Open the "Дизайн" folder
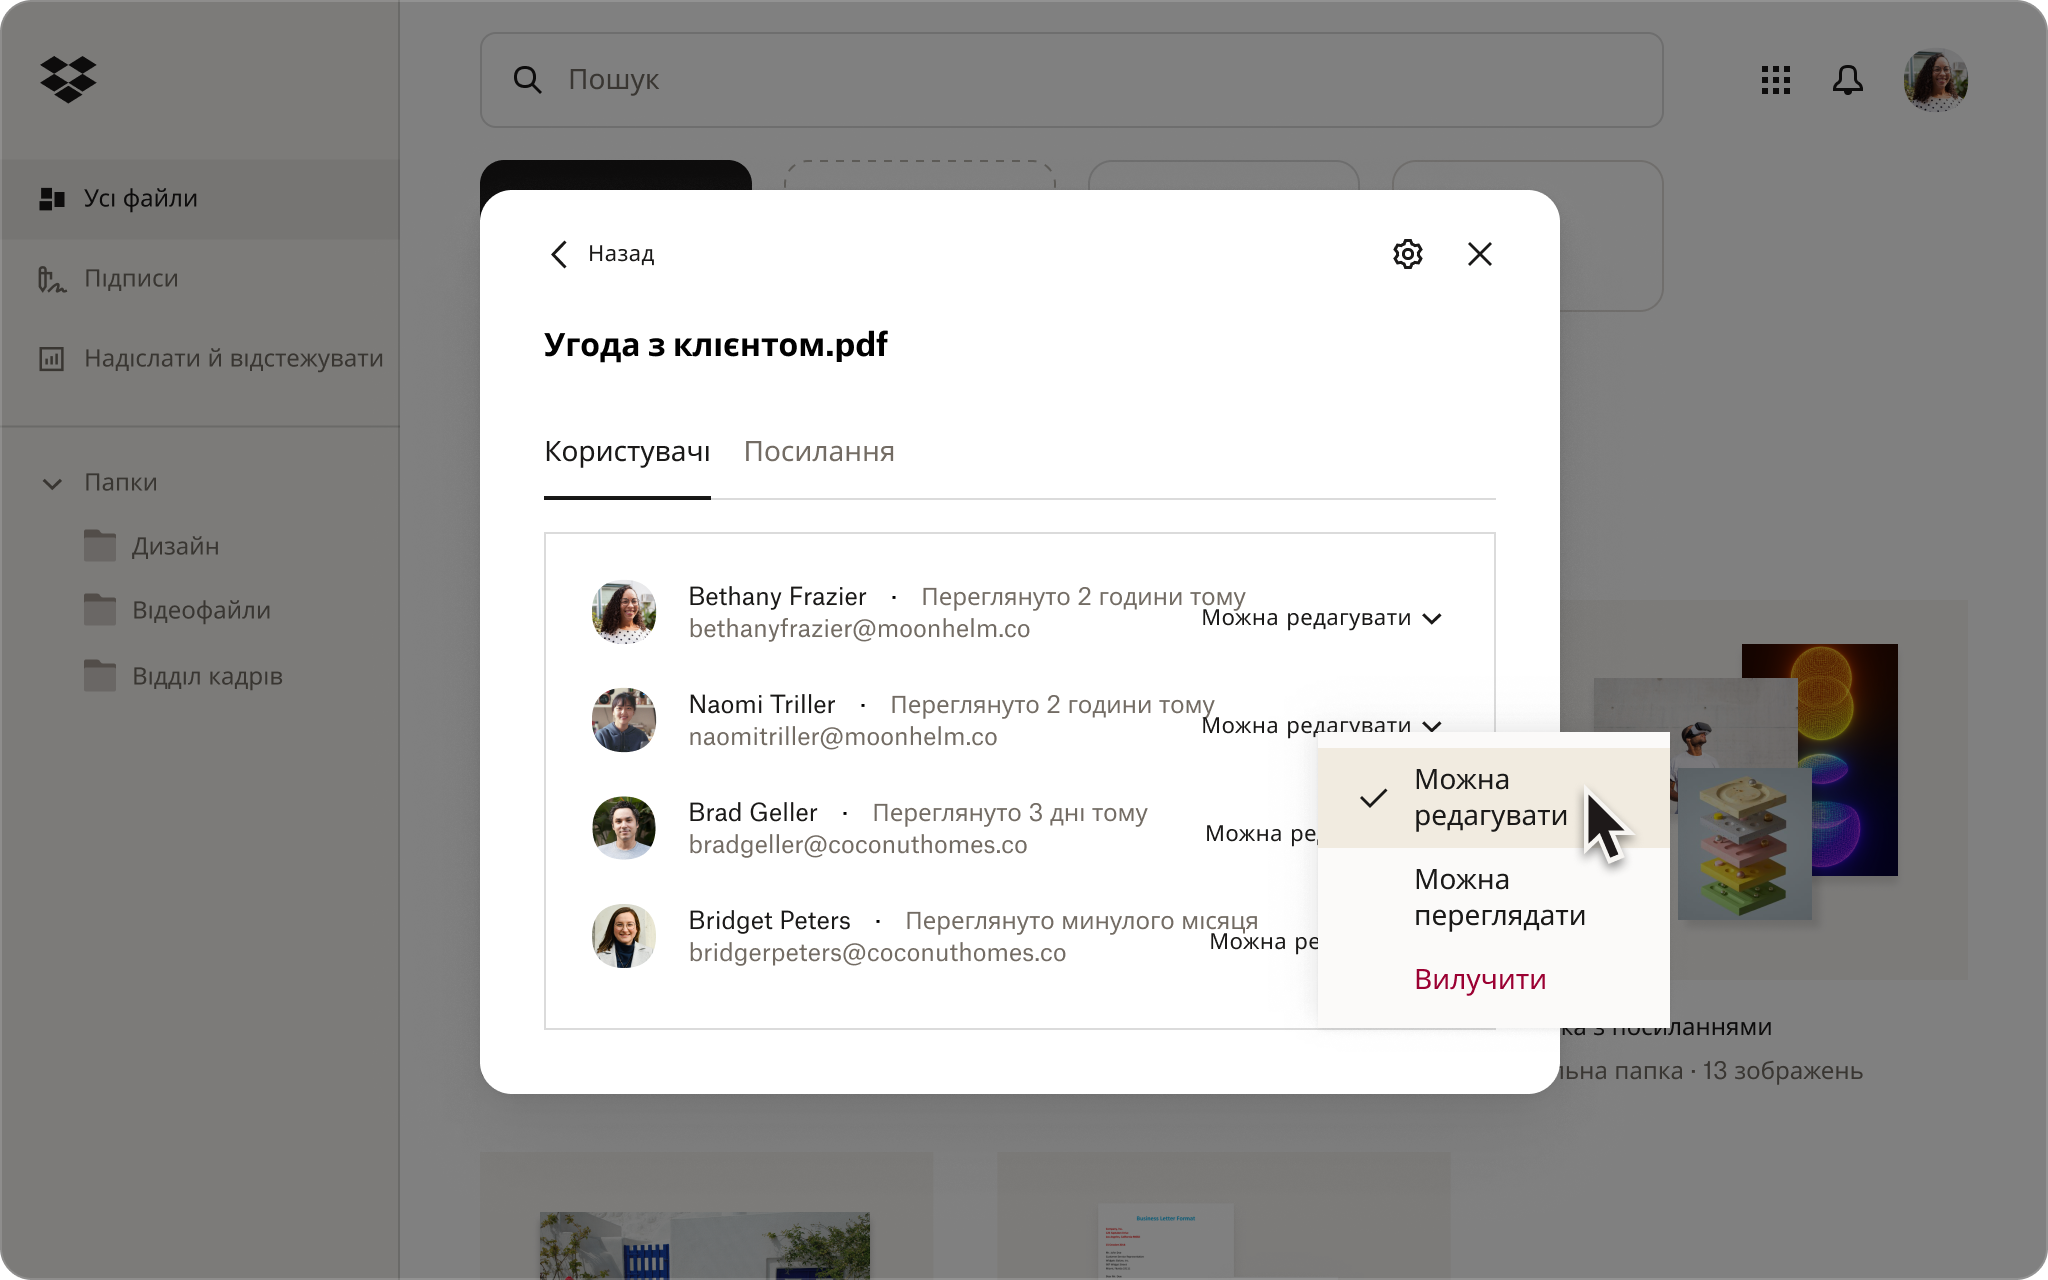The image size is (2048, 1280). pos(176,546)
